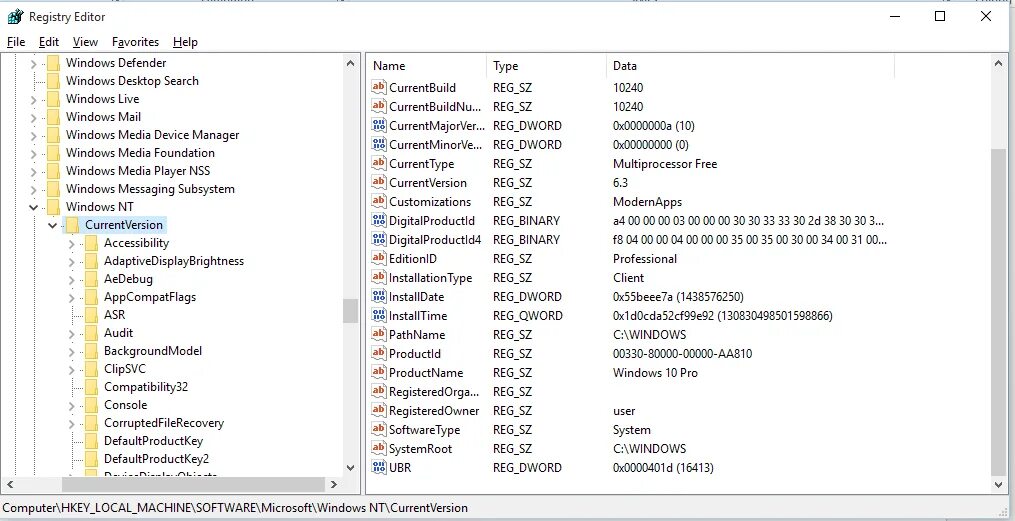The height and width of the screenshot is (521, 1015).
Task: Select the ProductId value name
Action: (x=414, y=354)
